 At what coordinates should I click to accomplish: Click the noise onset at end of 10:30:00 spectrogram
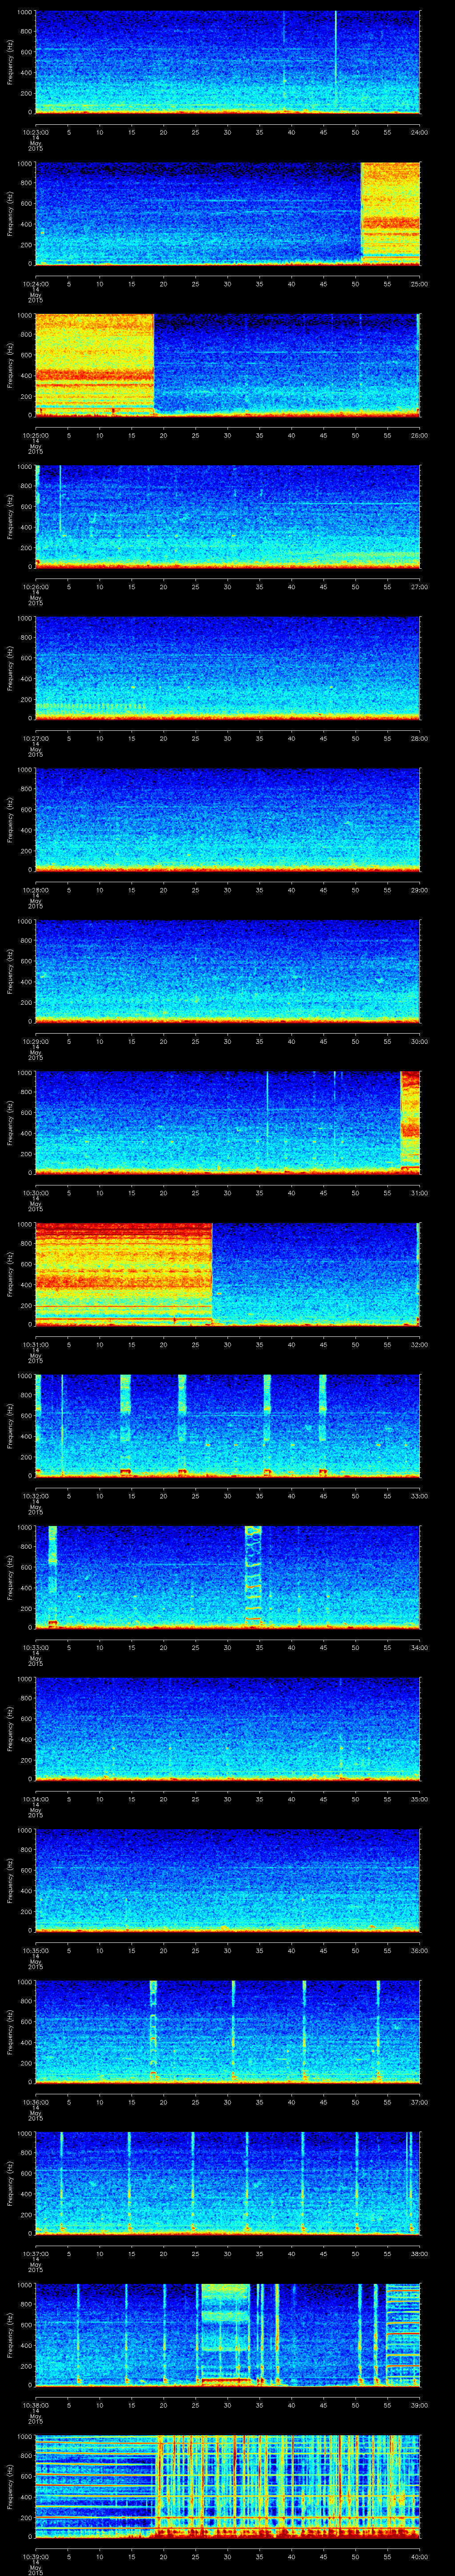coord(409,1121)
